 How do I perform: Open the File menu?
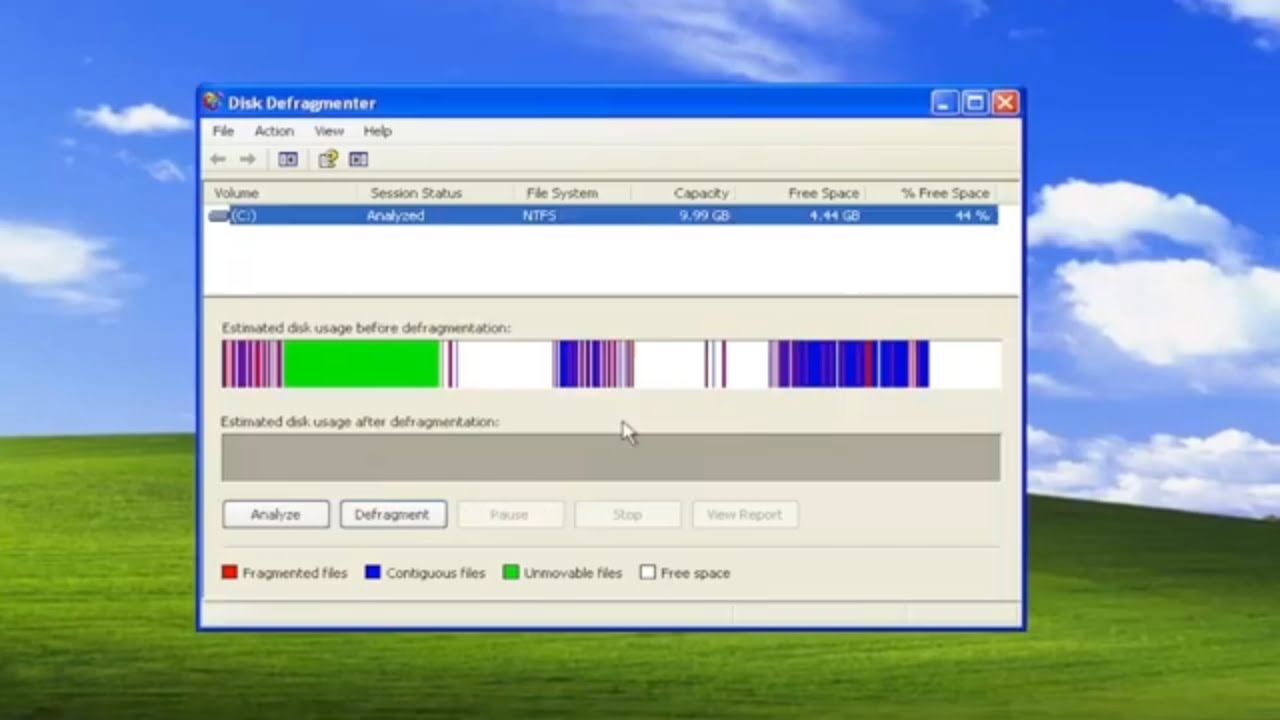point(223,131)
